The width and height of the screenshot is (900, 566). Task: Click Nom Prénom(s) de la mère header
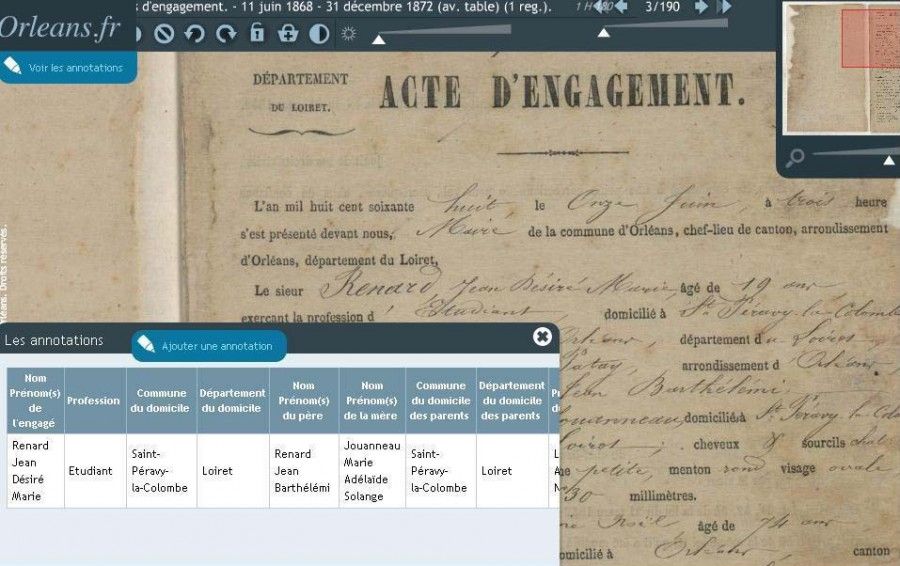coord(372,401)
